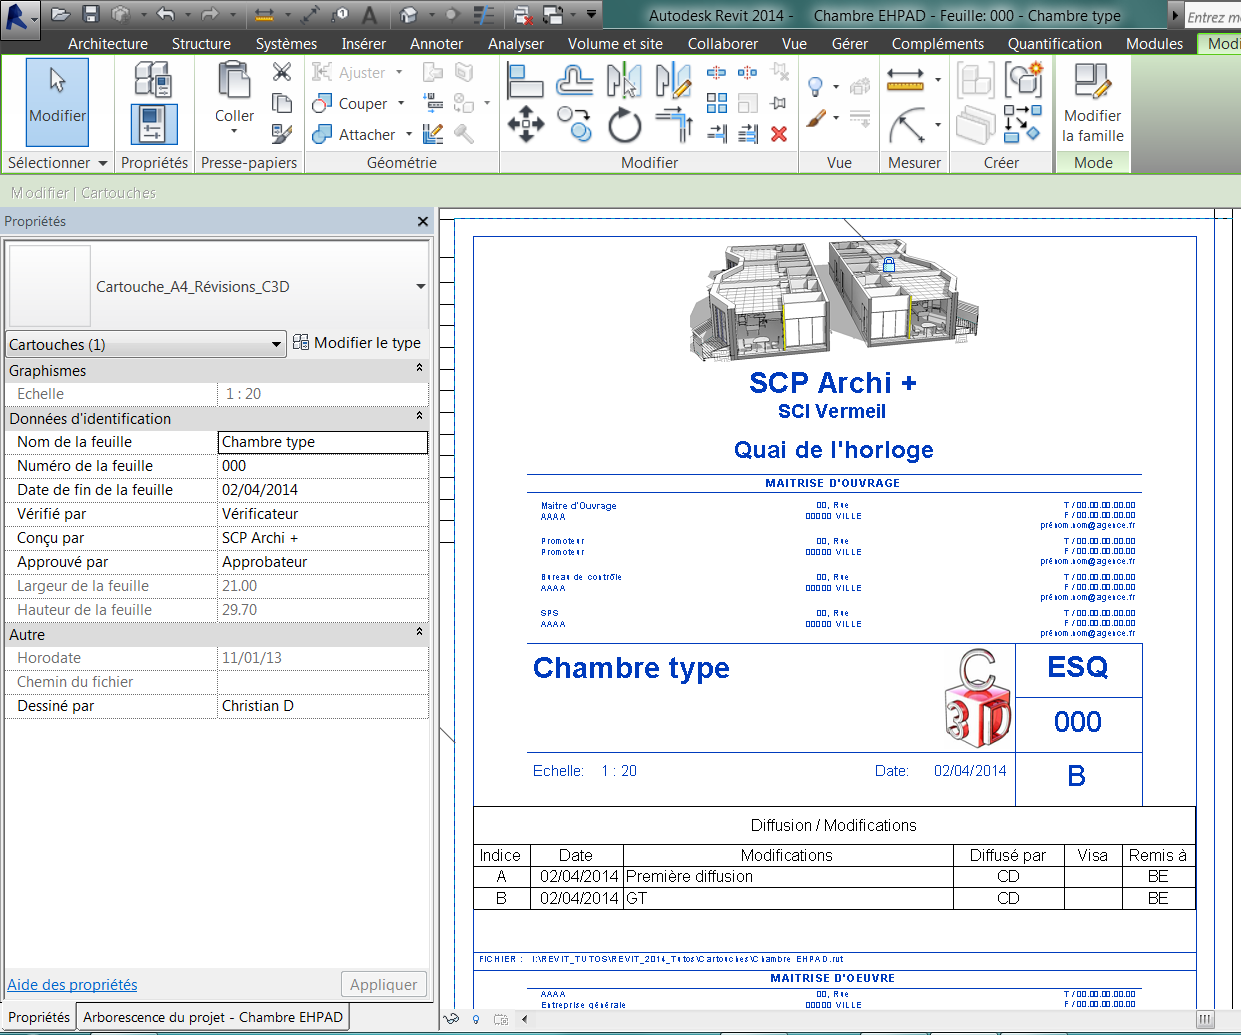This screenshot has width=1241, height=1035.
Task: Open the Aide des propriétés link
Action: pos(72,984)
